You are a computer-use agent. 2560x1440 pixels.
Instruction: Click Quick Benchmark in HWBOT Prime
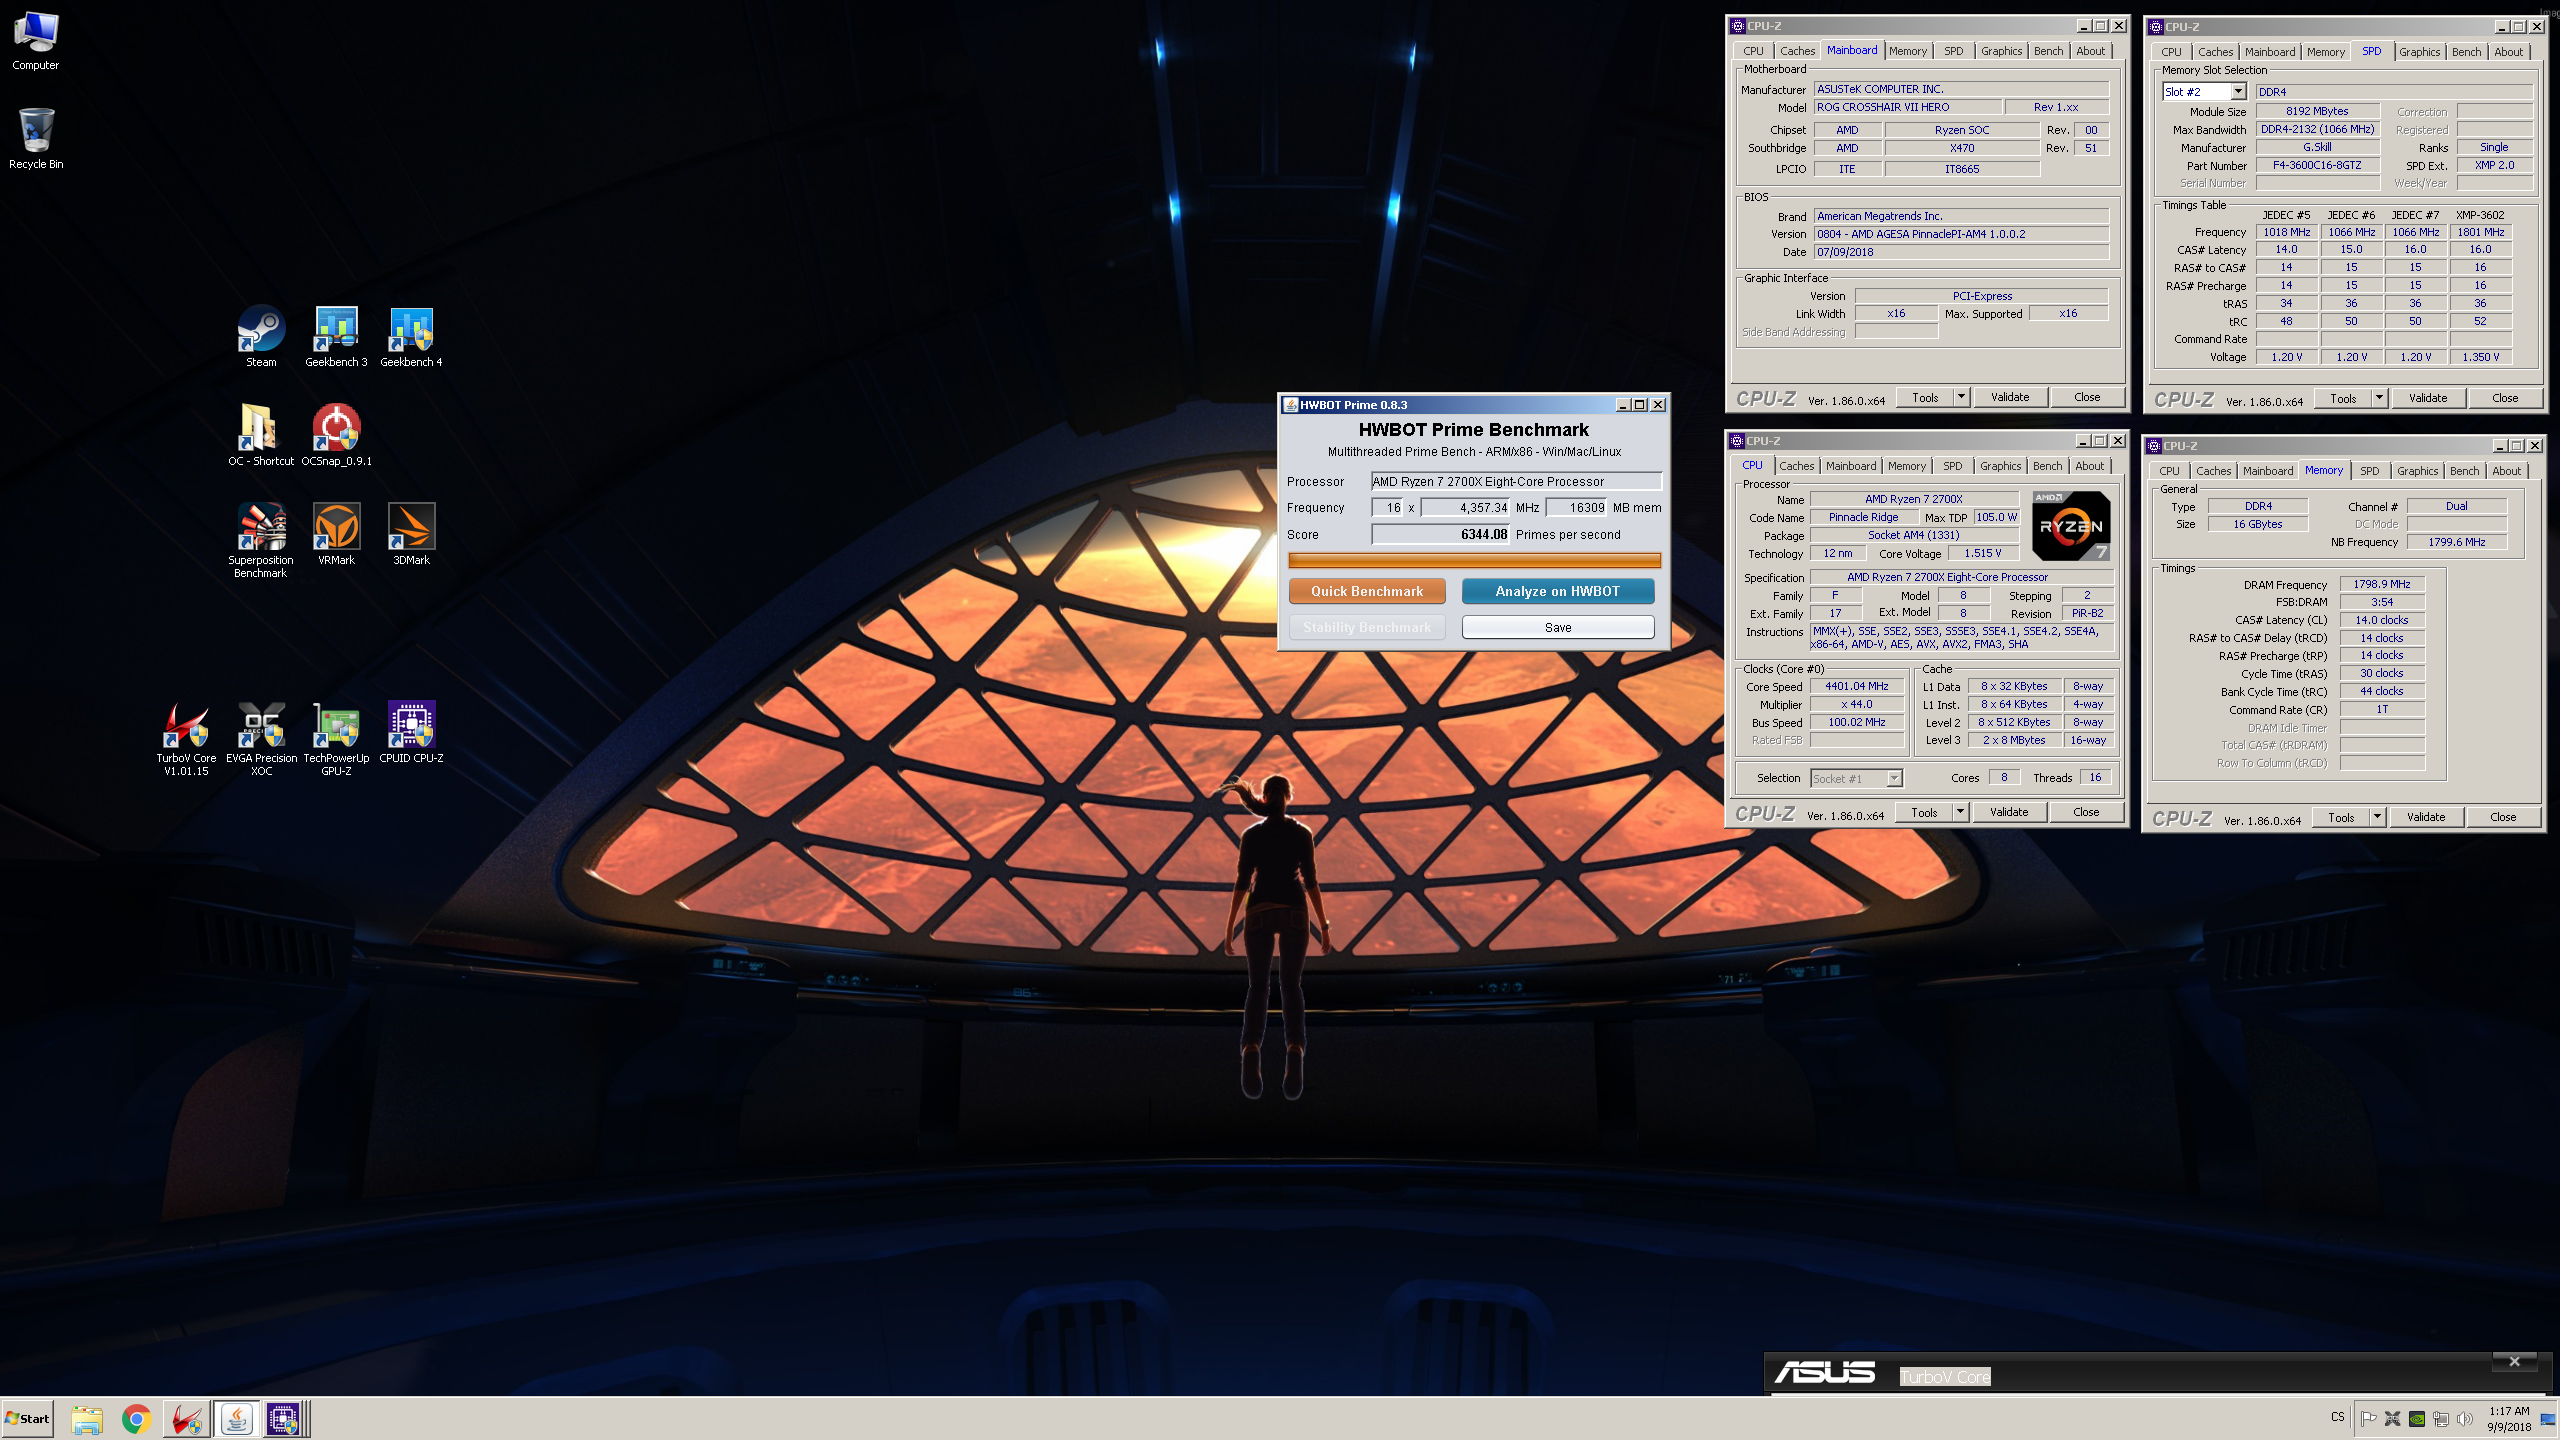coord(1366,591)
